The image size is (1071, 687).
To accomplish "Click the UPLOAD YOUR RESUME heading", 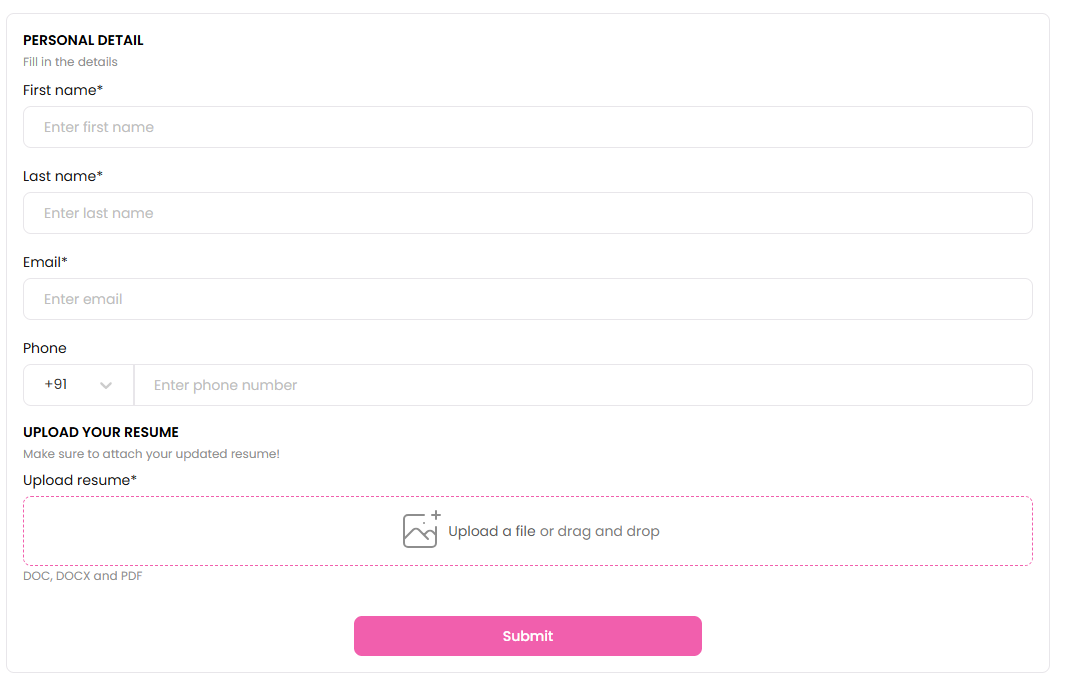I will point(101,432).
